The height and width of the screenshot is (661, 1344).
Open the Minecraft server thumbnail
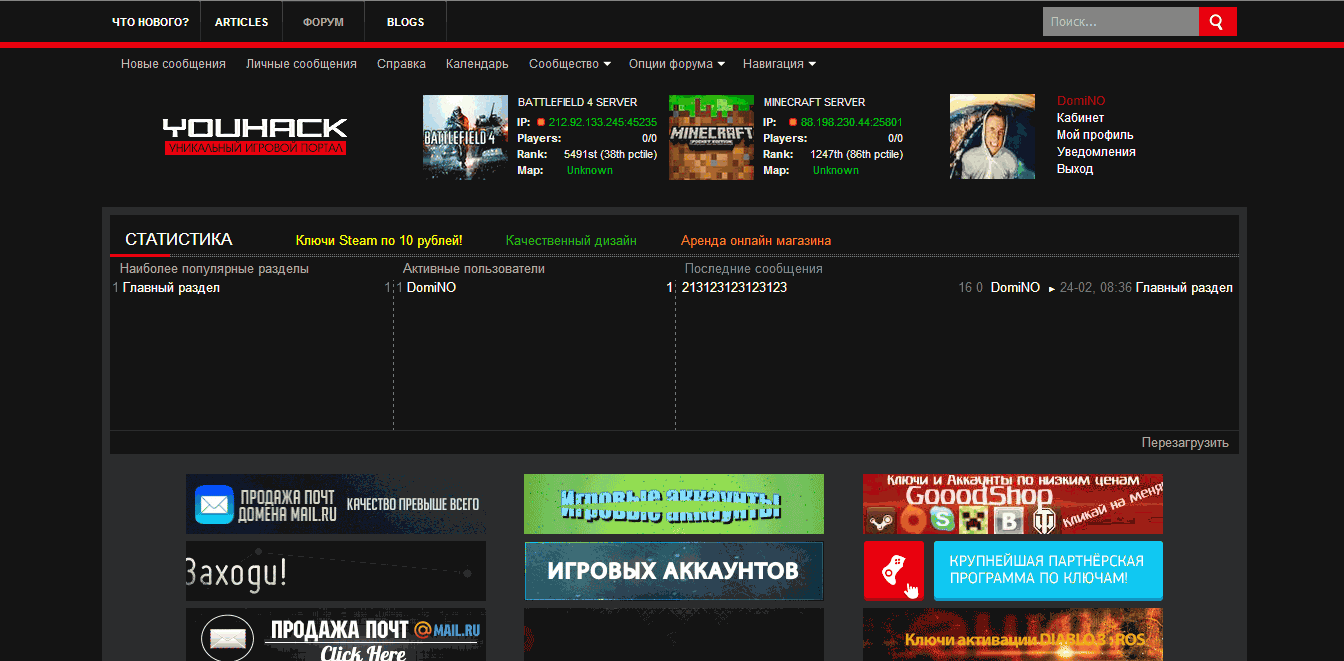click(711, 137)
